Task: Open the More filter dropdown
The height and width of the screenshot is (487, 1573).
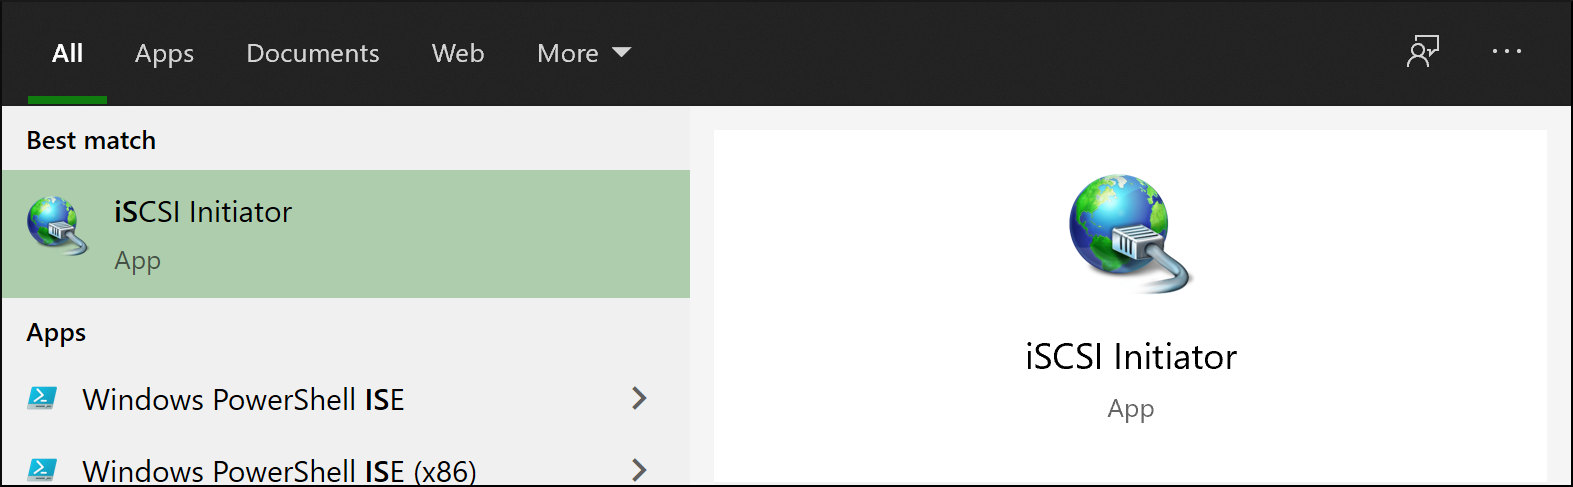Action: pyautogui.click(x=568, y=53)
